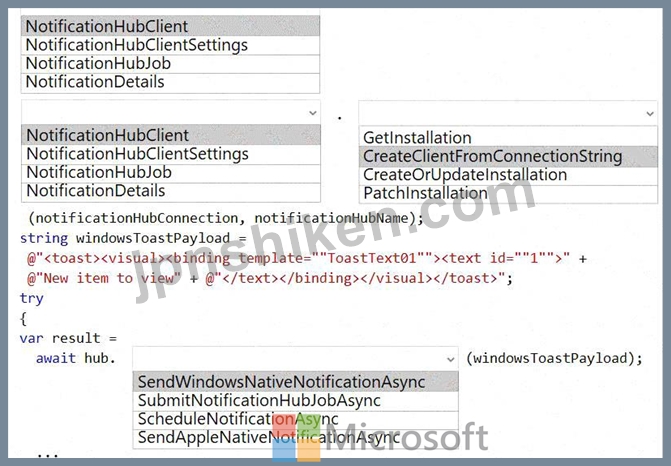Select NotificationHubClientSettings in the top list
This screenshot has width=671, height=466.
170,45
